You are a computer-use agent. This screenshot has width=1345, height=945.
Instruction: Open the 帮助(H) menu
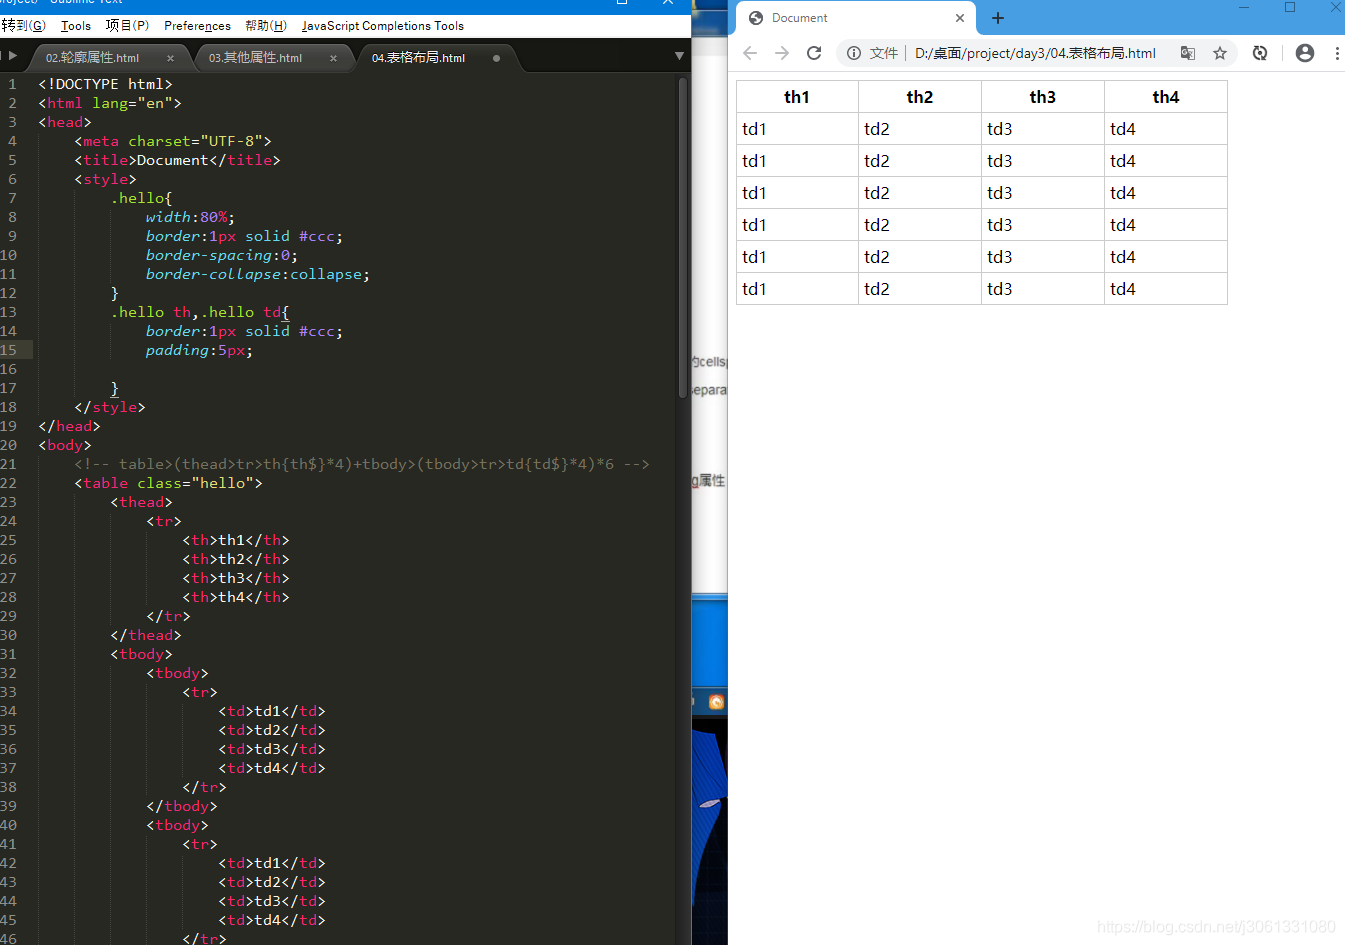point(266,26)
